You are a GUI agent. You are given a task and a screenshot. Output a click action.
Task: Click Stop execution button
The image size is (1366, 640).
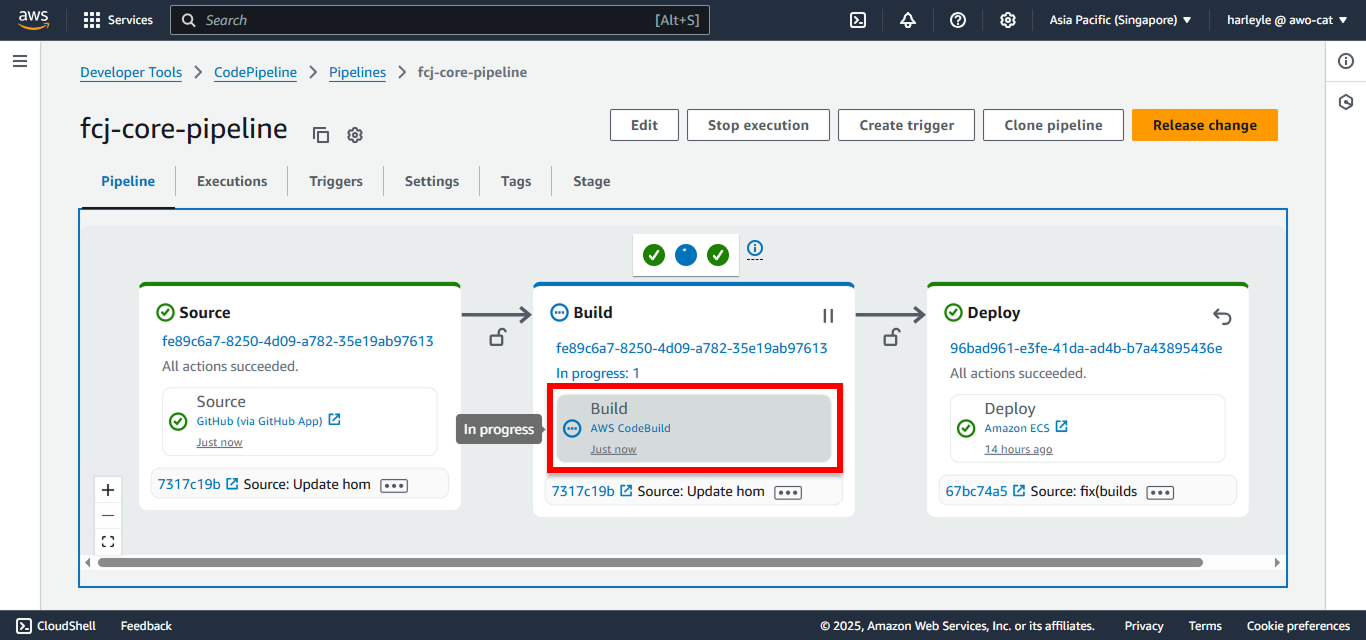coord(758,125)
